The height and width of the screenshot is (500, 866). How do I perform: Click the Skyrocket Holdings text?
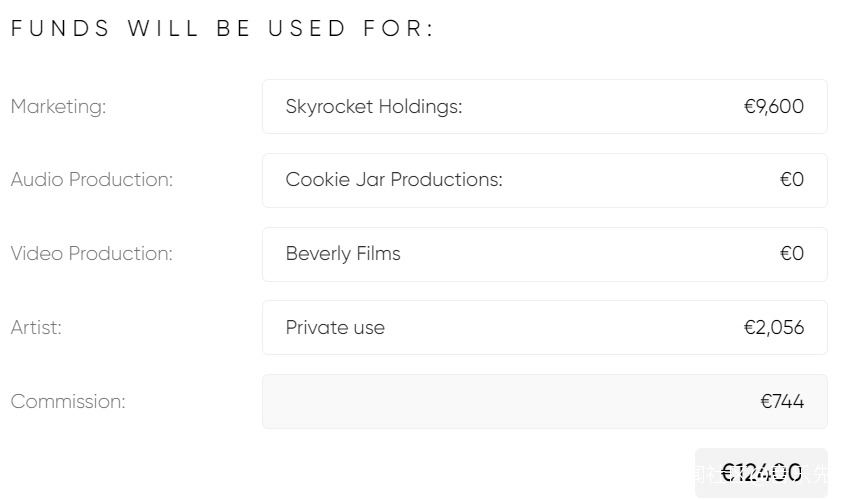[x=374, y=107]
